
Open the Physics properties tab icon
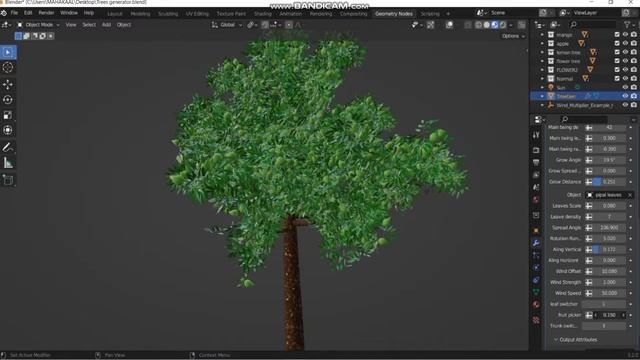[x=536, y=267]
